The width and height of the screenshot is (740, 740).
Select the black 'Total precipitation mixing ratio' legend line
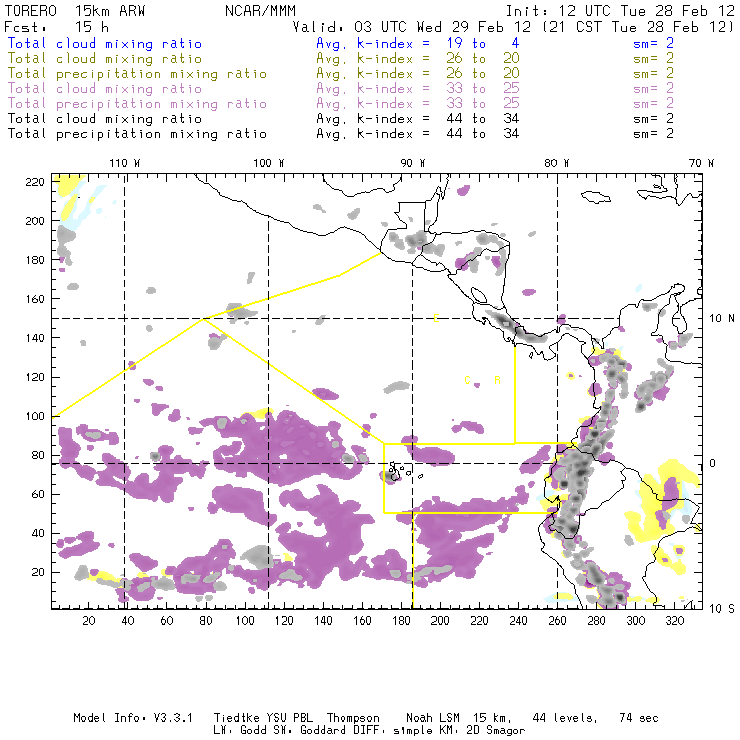[137, 134]
